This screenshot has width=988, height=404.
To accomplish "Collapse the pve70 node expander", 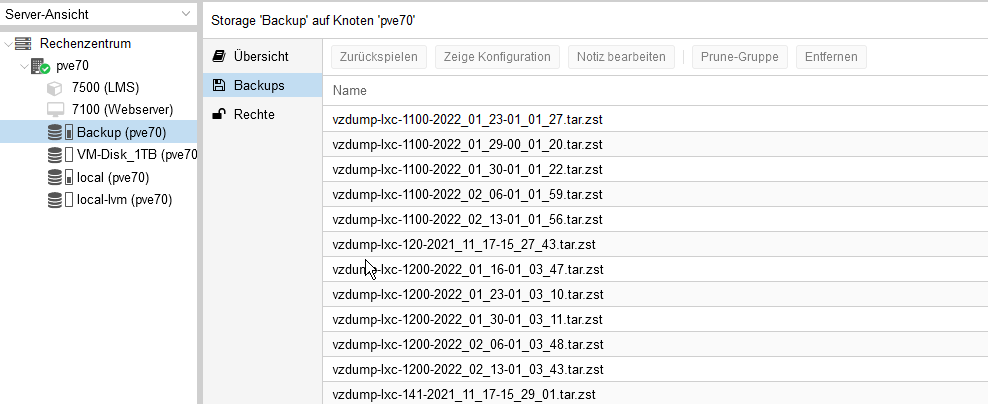I will pyautogui.click(x=23, y=66).
